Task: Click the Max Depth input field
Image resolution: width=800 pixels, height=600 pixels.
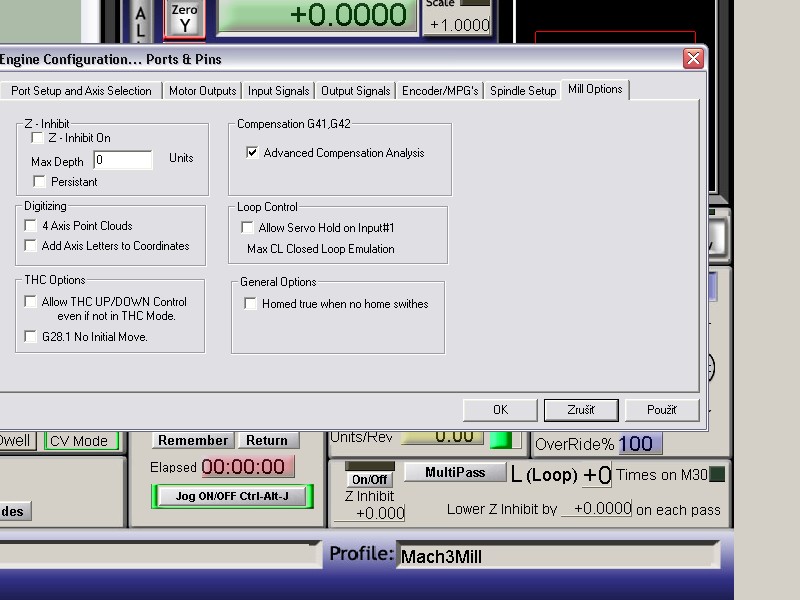Action: tap(123, 160)
